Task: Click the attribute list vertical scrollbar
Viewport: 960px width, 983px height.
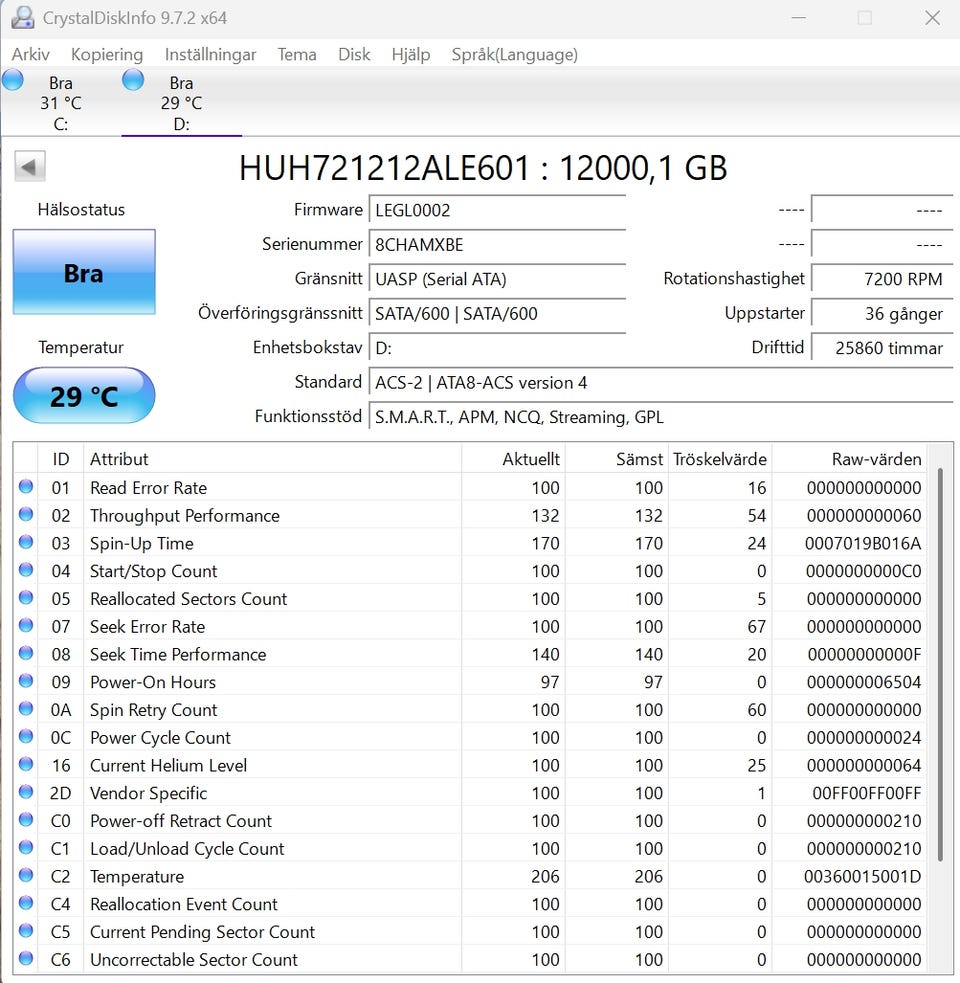Action: click(x=940, y=665)
